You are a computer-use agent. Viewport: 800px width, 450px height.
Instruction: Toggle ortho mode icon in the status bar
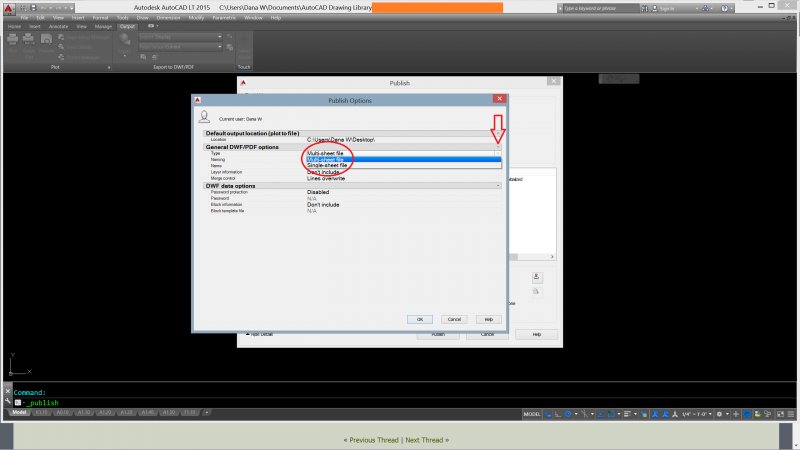click(x=558, y=414)
